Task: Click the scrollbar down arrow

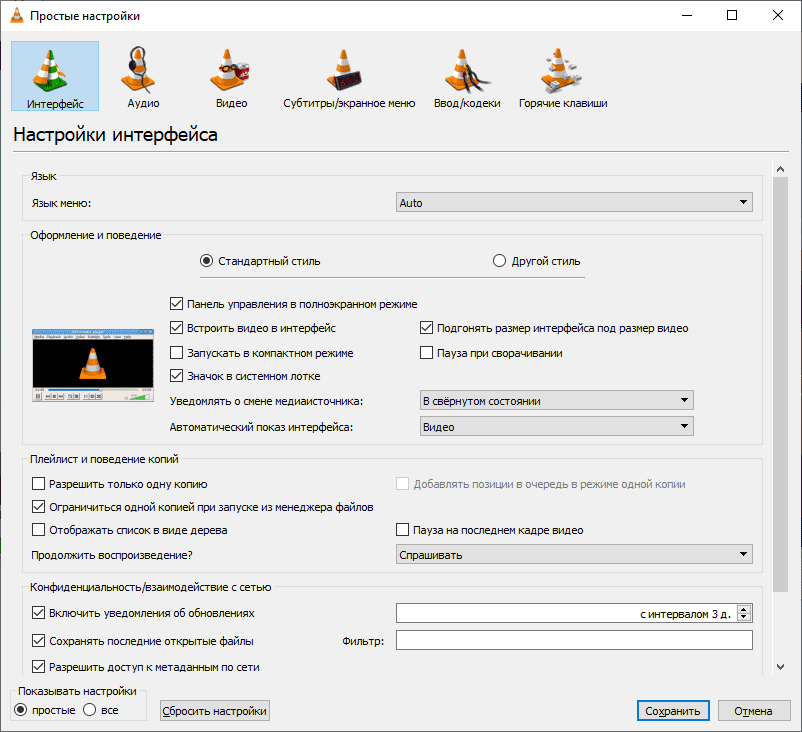Action: click(x=780, y=667)
